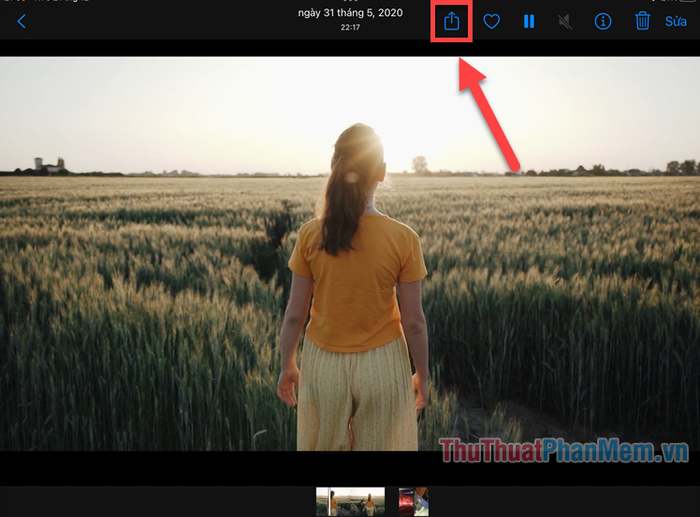Tap the date title ngày 31 tháng 5, 2020
700x517 pixels.
coord(350,13)
